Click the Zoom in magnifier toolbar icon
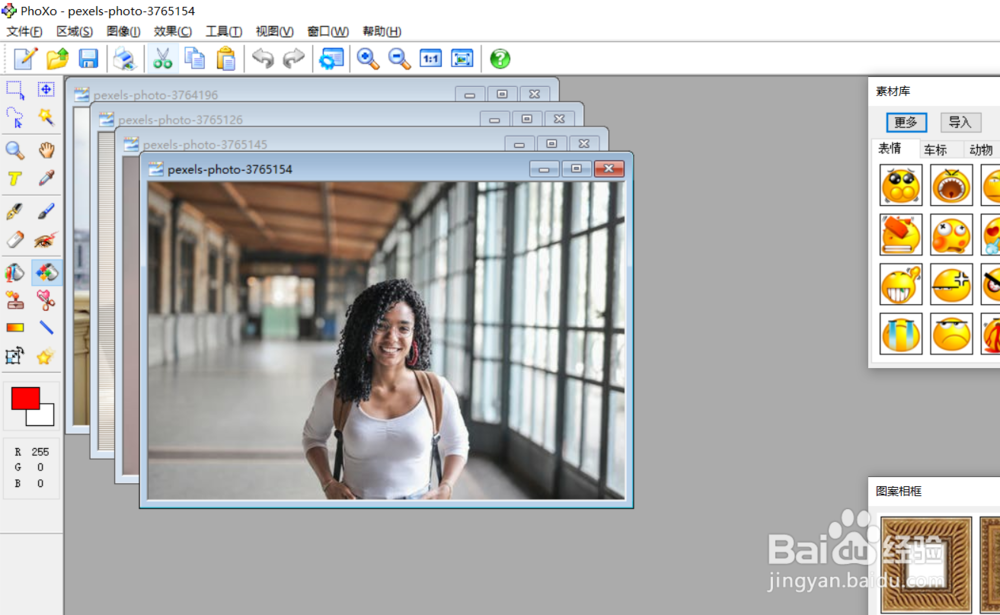Screen dimensions: 1000x615 [368, 59]
